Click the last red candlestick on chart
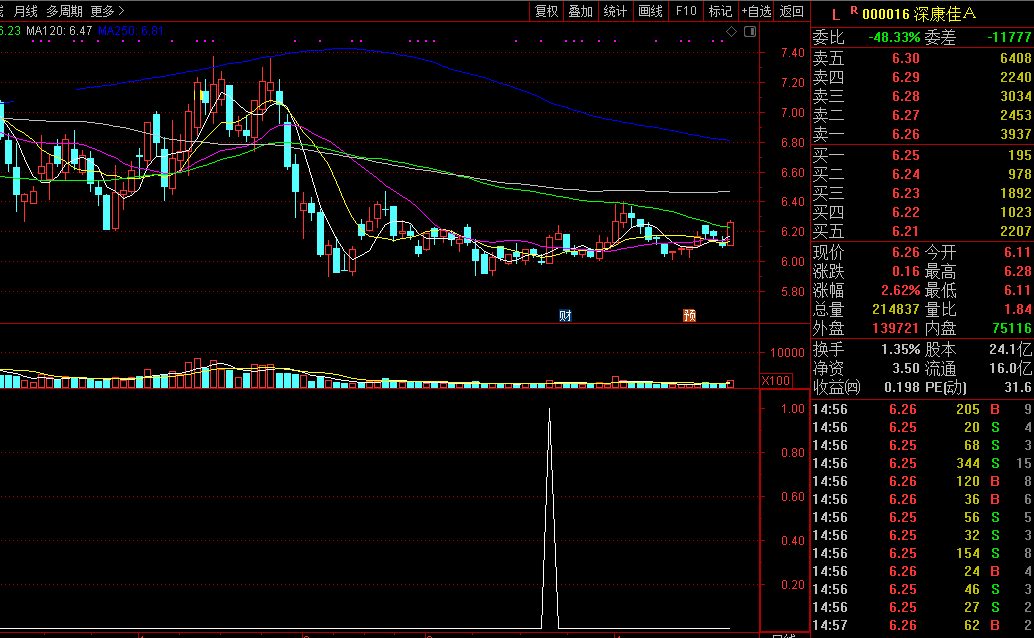Screen dimensions: 1034x638 pos(730,234)
